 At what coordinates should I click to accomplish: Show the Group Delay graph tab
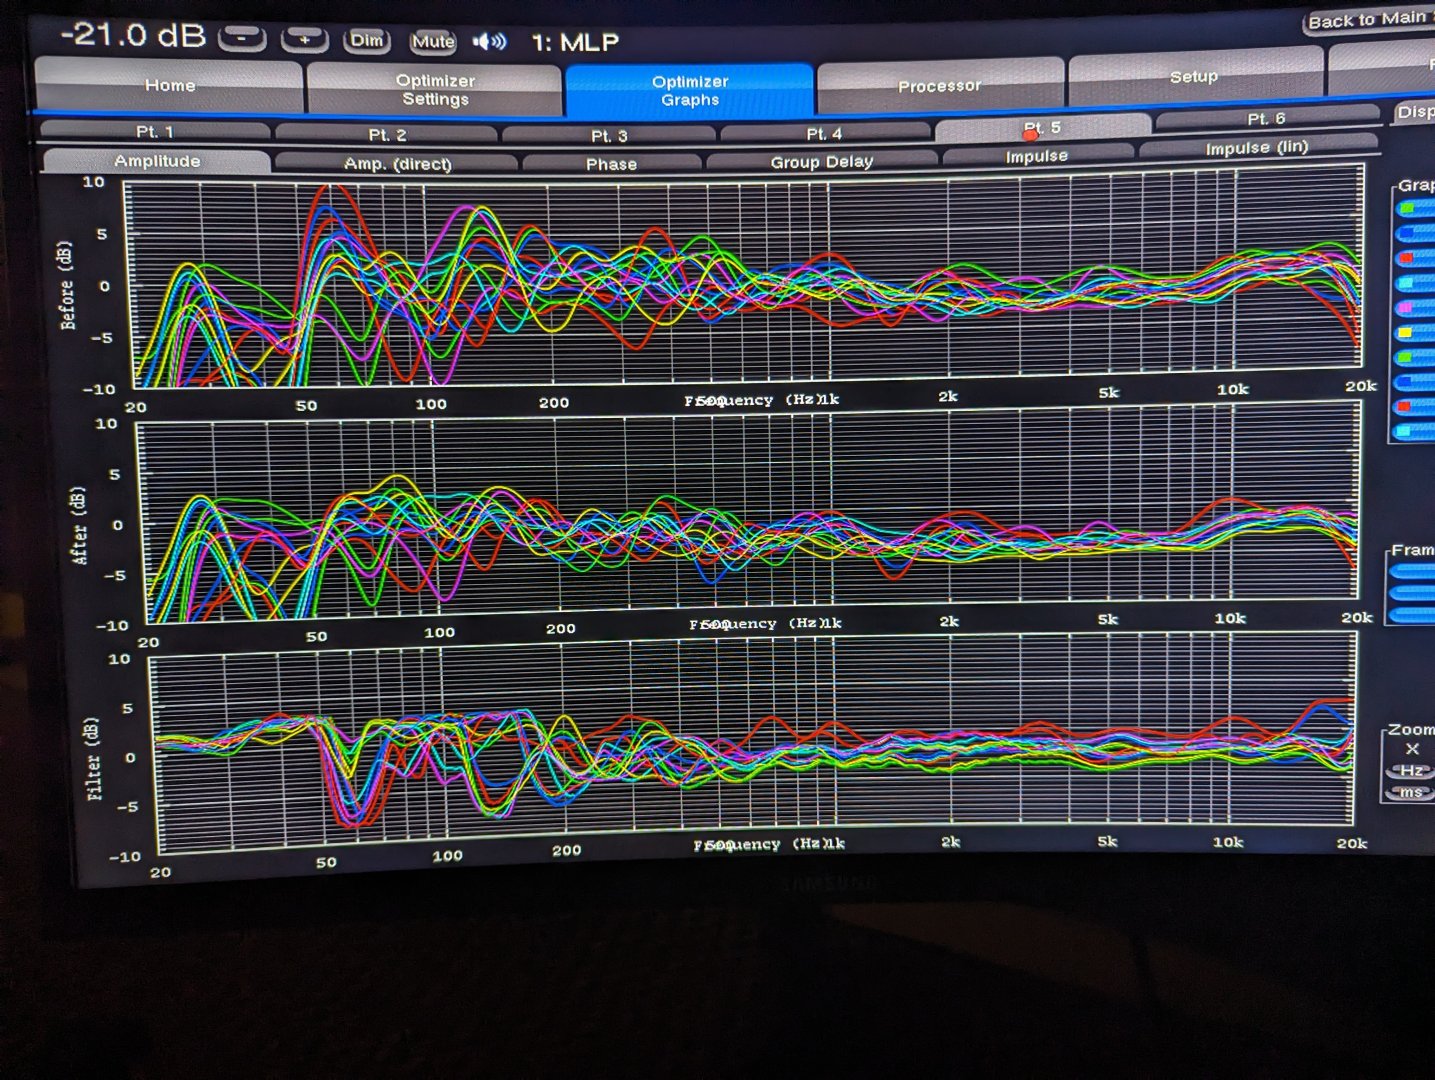click(x=821, y=162)
